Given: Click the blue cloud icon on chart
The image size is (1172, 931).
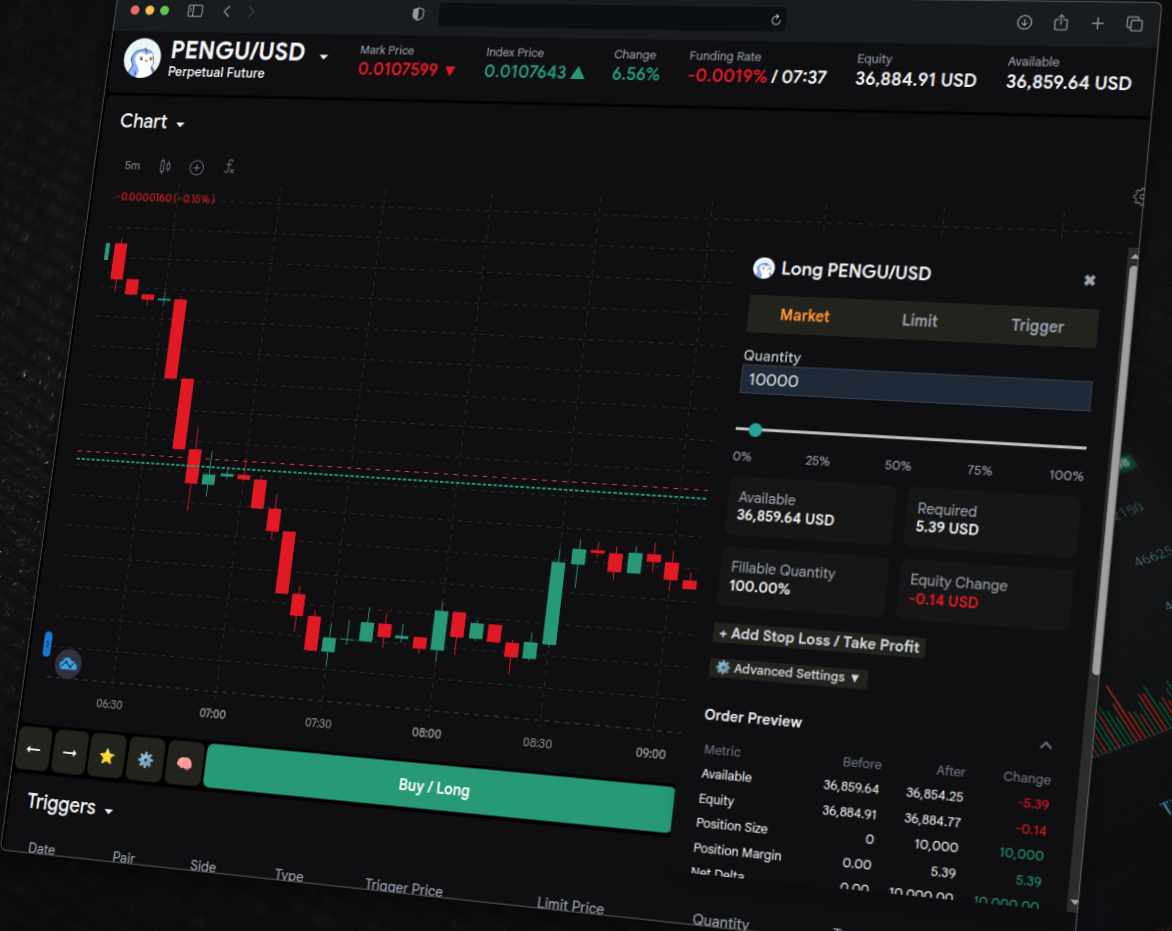Looking at the screenshot, I should (68, 663).
